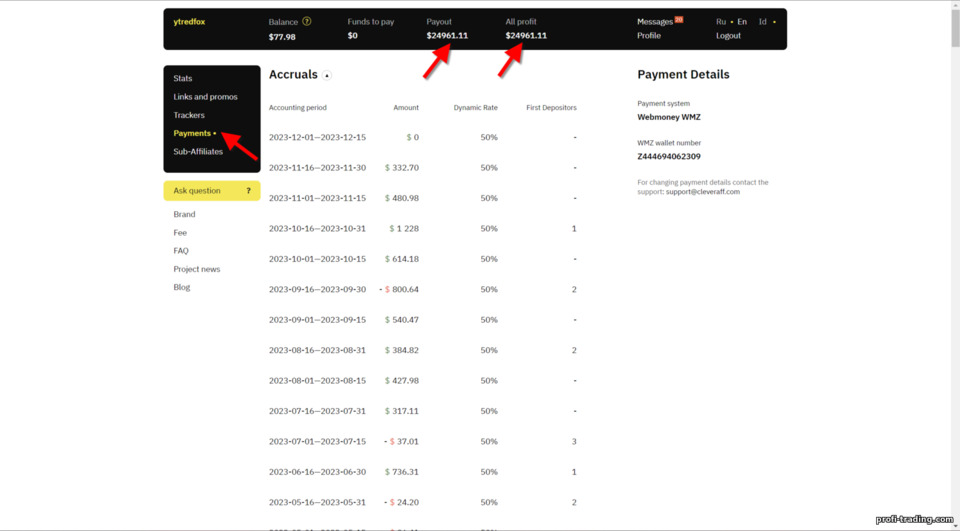Image resolution: width=960 pixels, height=531 pixels.
Task: Select period 2023-10-01—2023-10-15
Action: point(317,259)
